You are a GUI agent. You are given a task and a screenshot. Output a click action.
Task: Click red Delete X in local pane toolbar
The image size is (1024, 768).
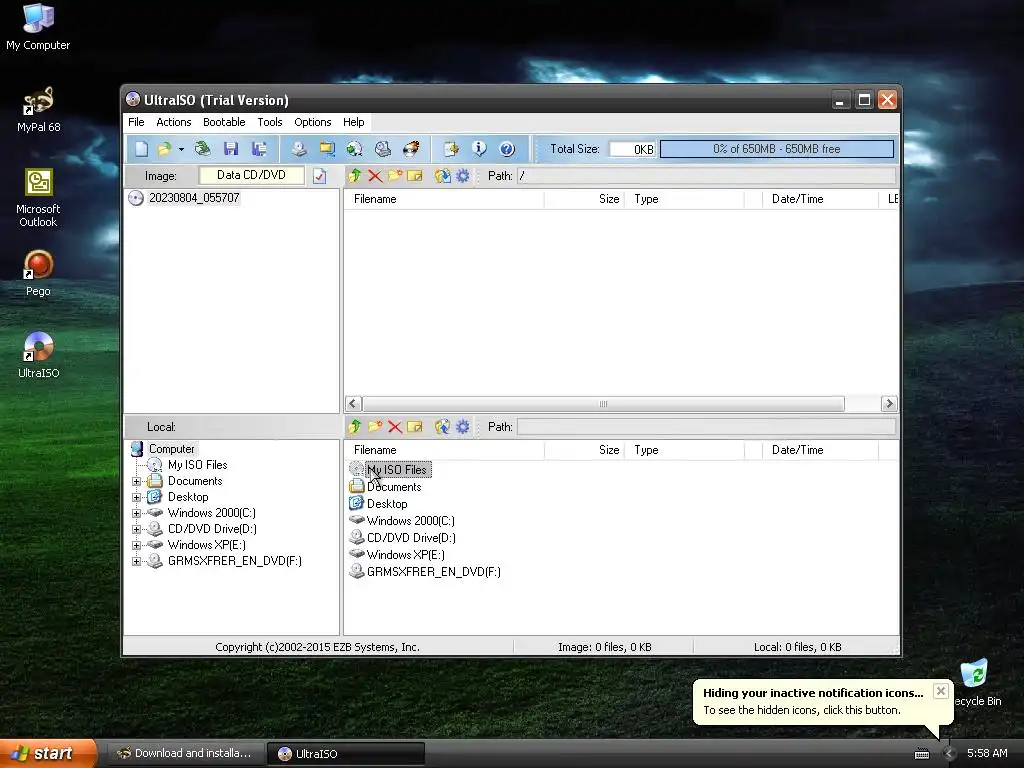tap(395, 426)
